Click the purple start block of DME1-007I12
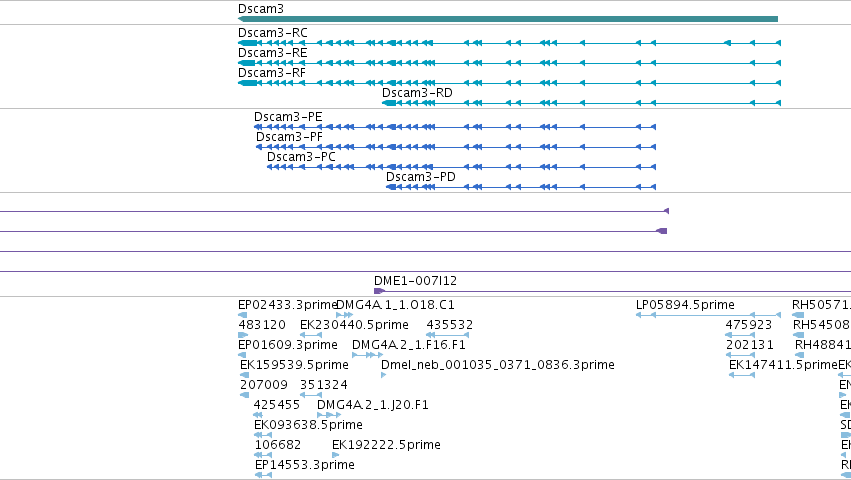This screenshot has width=851, height=480. click(379, 292)
